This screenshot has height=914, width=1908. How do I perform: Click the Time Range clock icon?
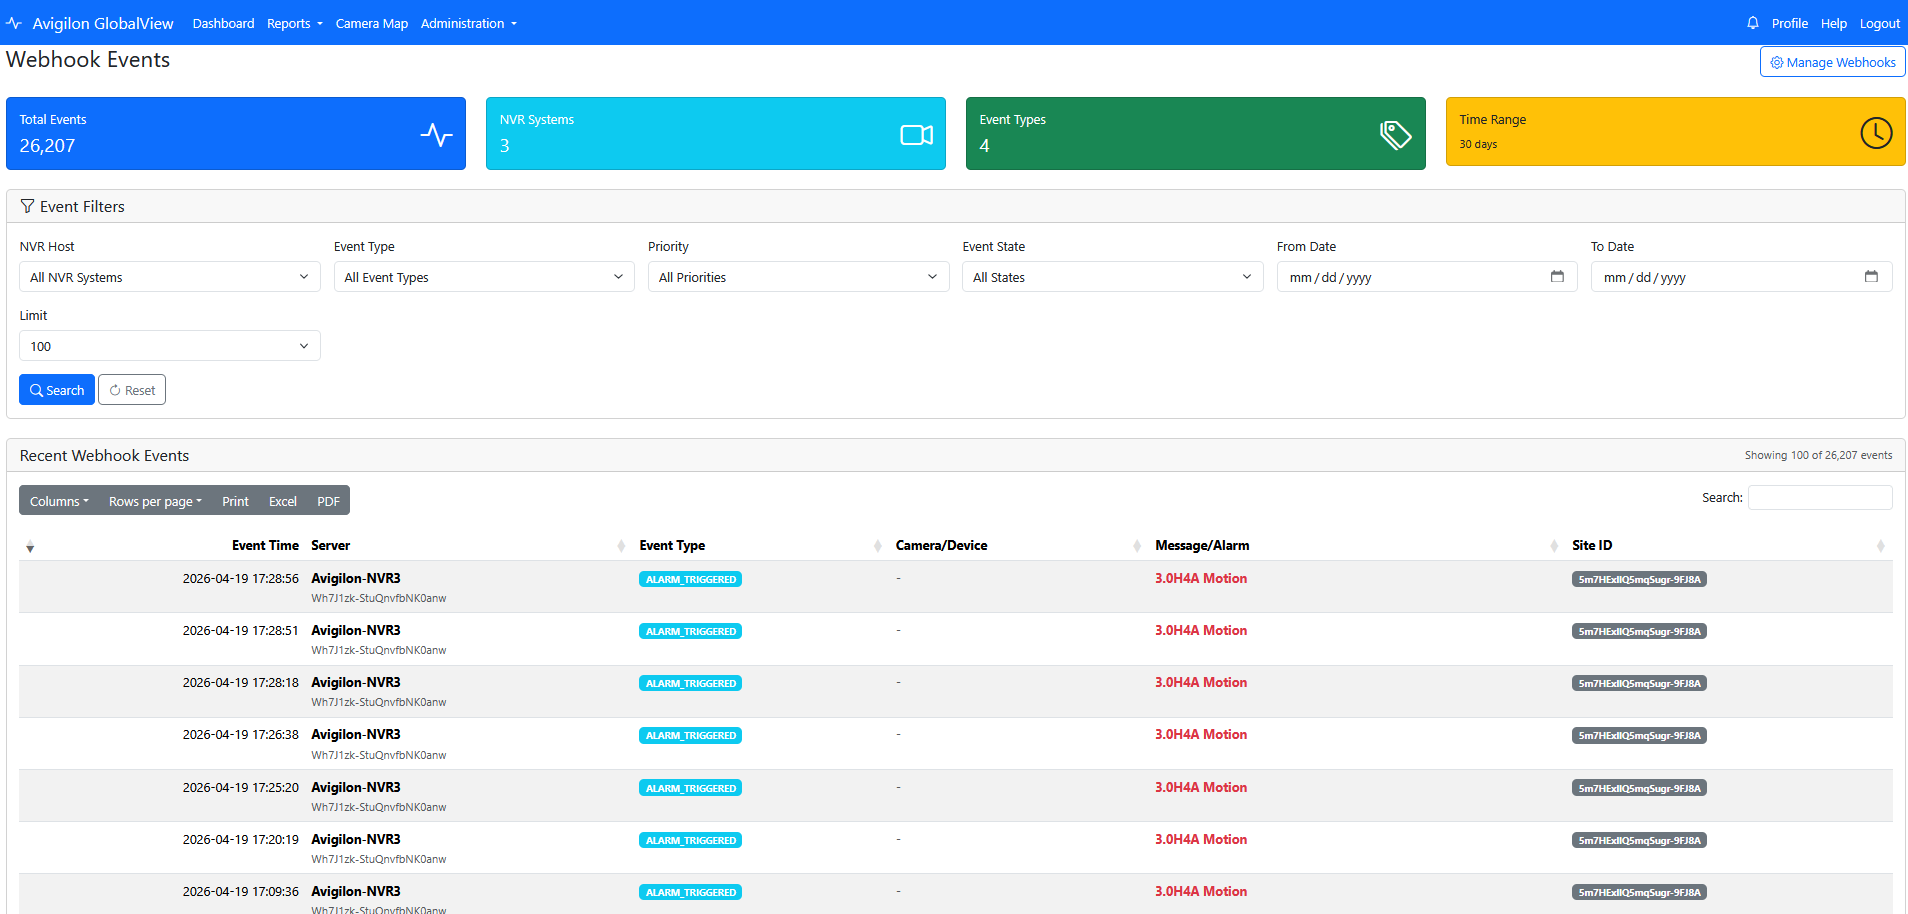[x=1876, y=132]
